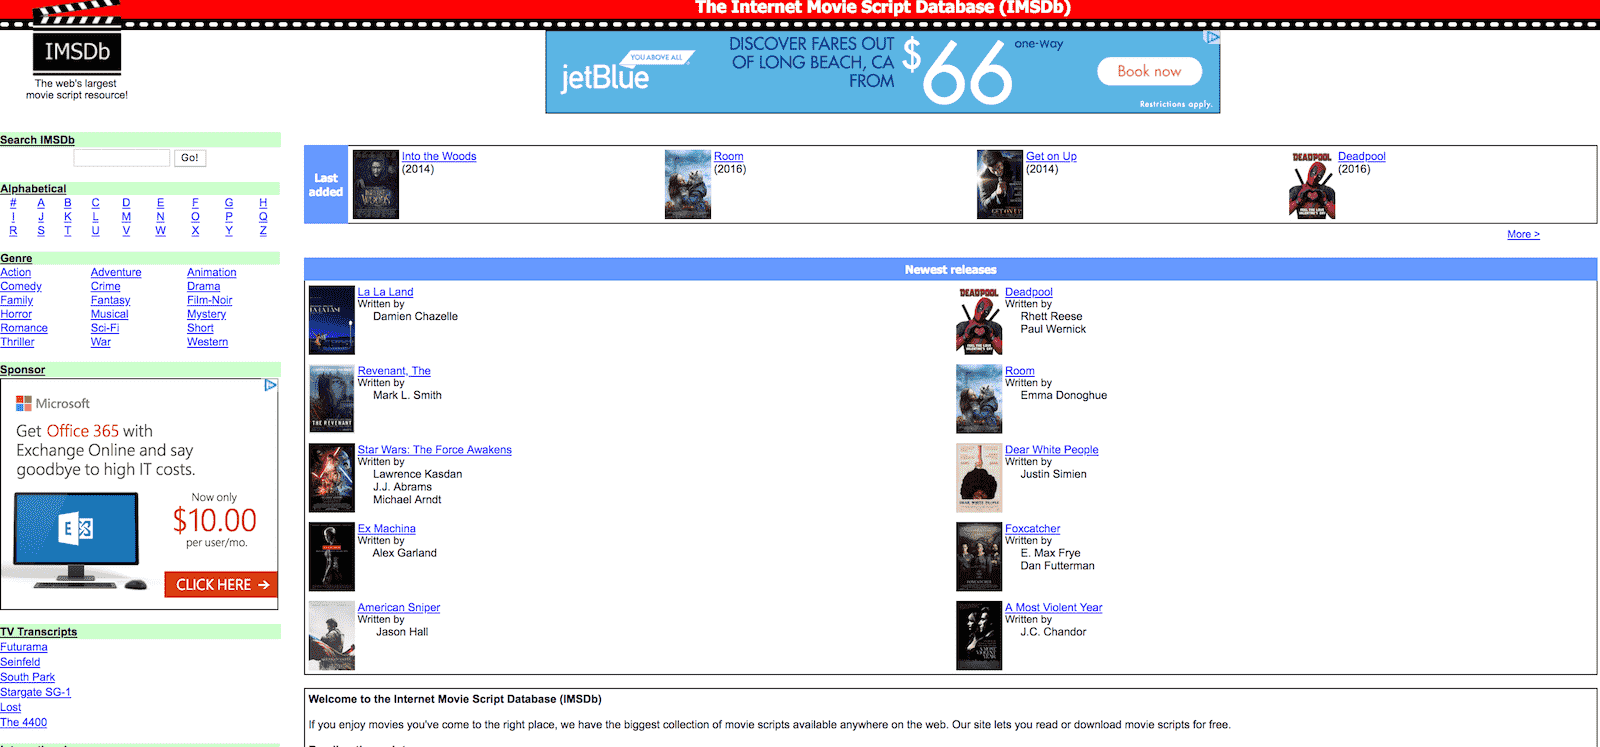The image size is (1600, 747).
Task: Click Book now in JetBlue ad
Action: (x=1149, y=71)
